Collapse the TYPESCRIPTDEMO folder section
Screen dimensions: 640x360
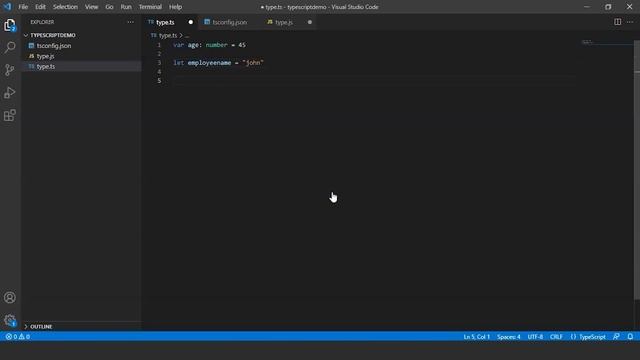pos(52,36)
